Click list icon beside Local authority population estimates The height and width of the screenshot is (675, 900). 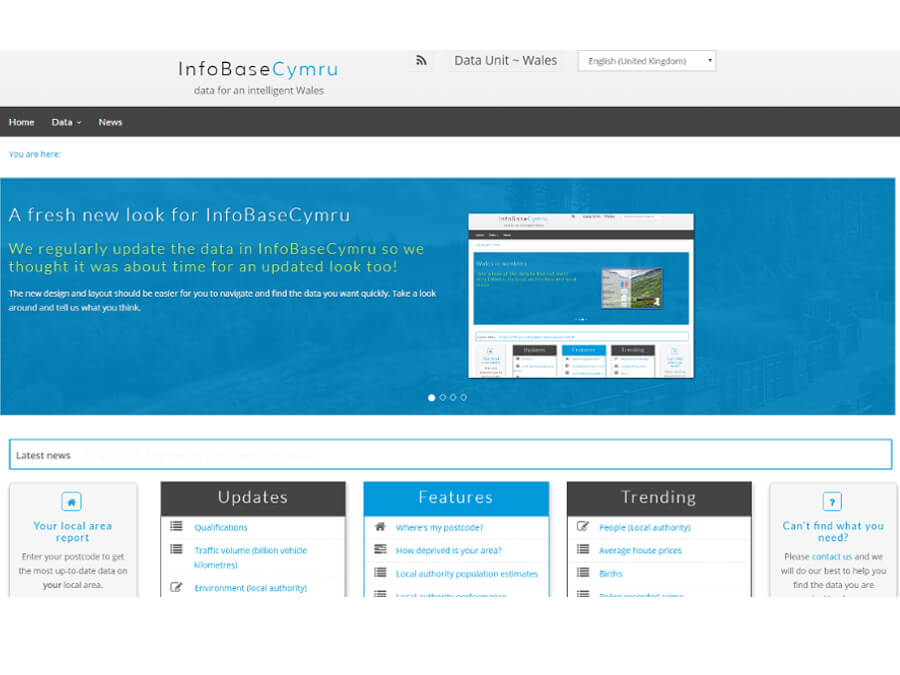[380, 572]
